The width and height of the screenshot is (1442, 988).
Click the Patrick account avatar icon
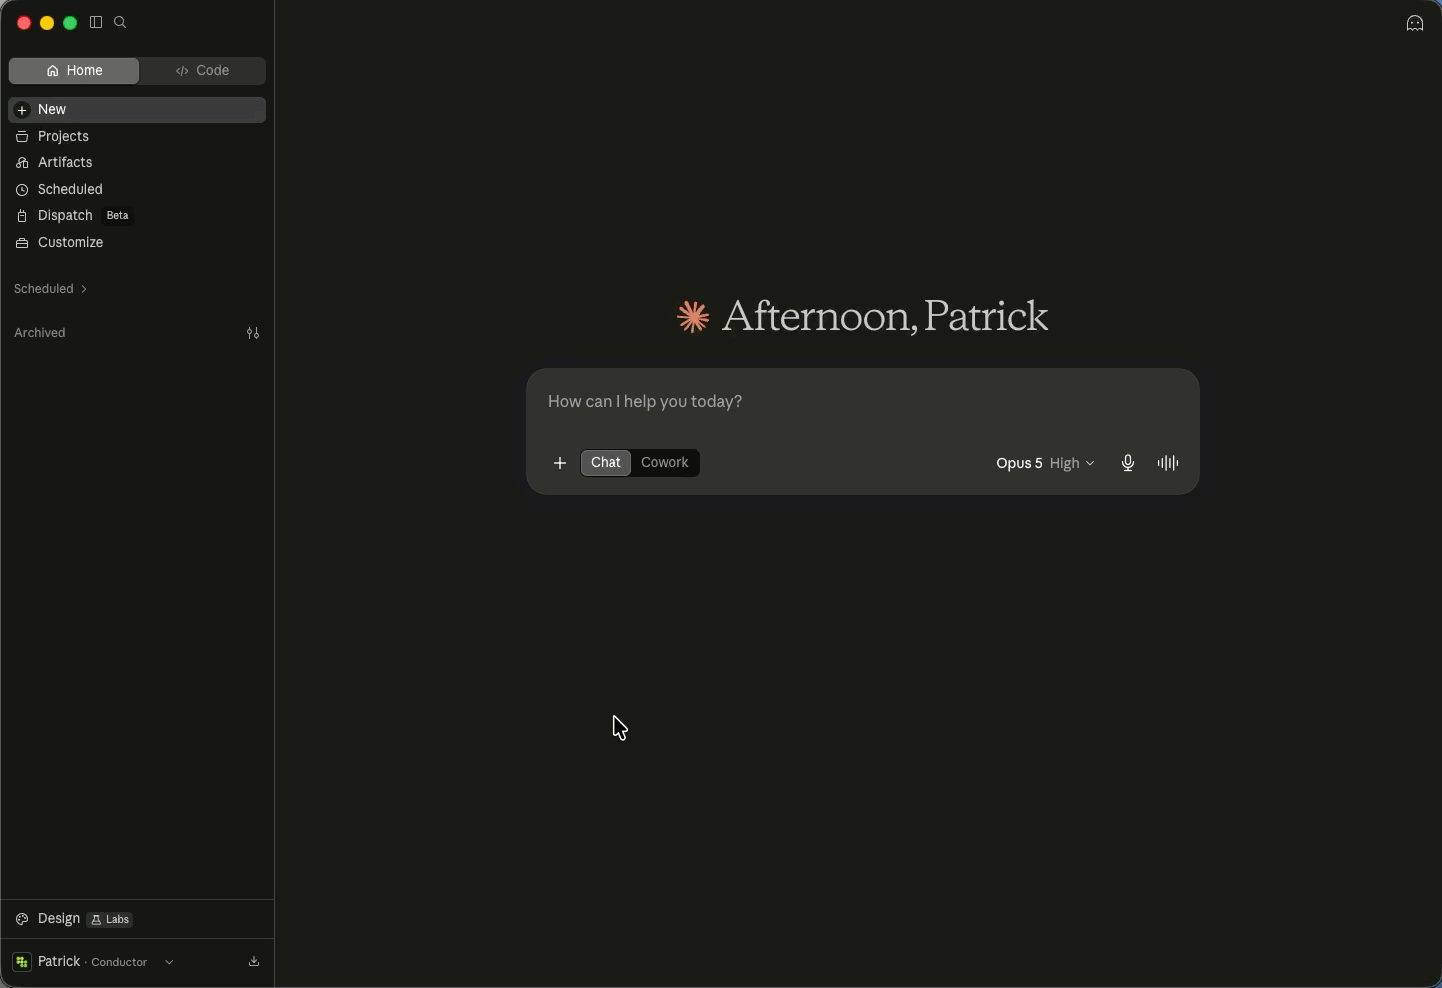click(x=22, y=962)
